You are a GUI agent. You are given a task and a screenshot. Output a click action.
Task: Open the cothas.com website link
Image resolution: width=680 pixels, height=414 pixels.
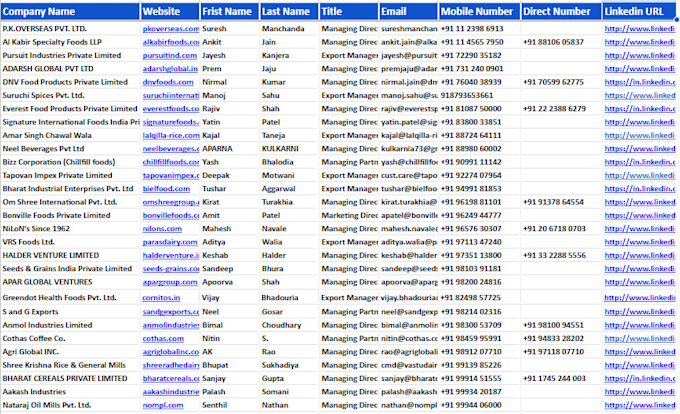pos(163,338)
